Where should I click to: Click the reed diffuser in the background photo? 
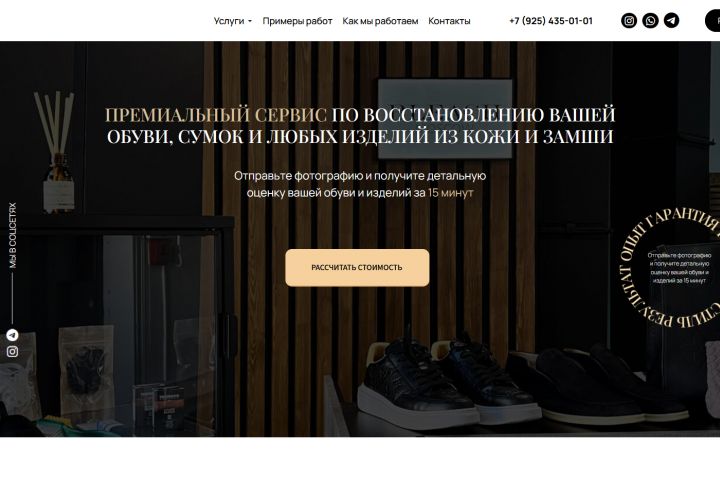coord(56,152)
